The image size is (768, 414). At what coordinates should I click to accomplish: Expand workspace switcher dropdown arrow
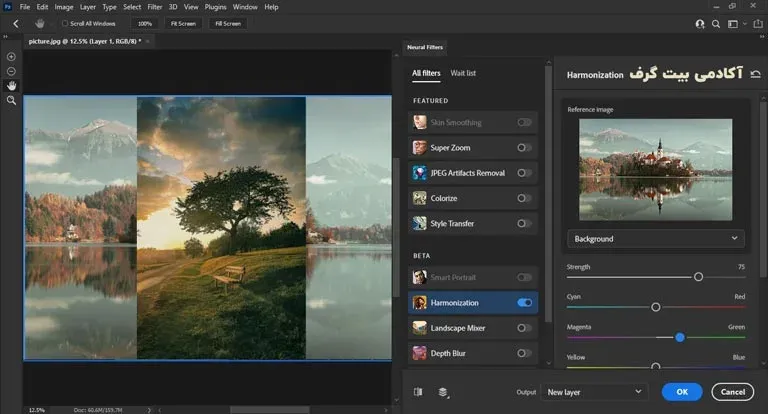click(745, 24)
